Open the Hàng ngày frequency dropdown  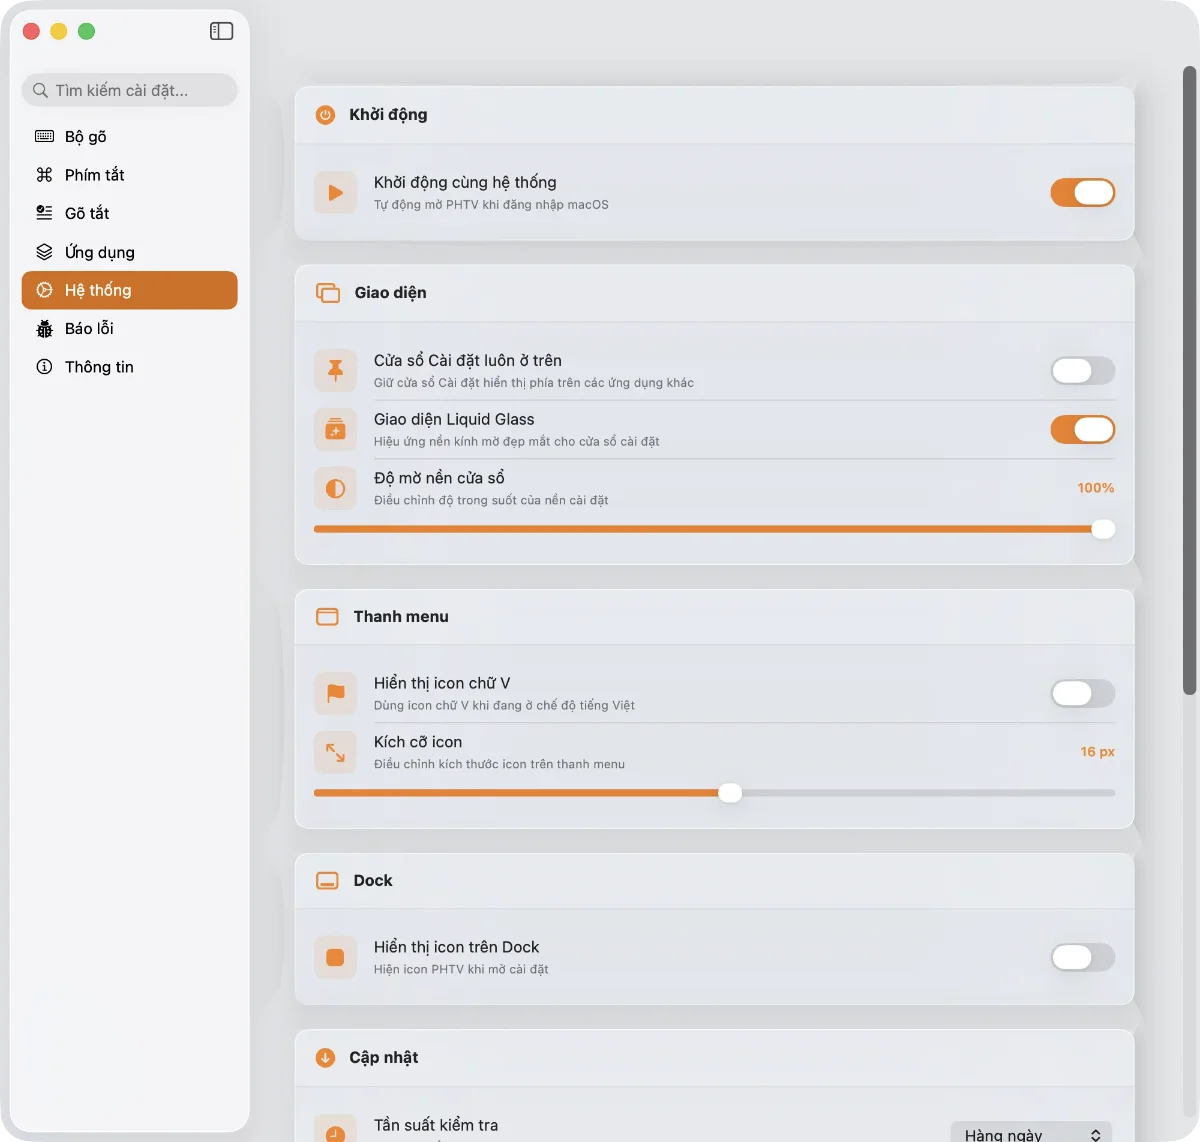(1030, 1133)
